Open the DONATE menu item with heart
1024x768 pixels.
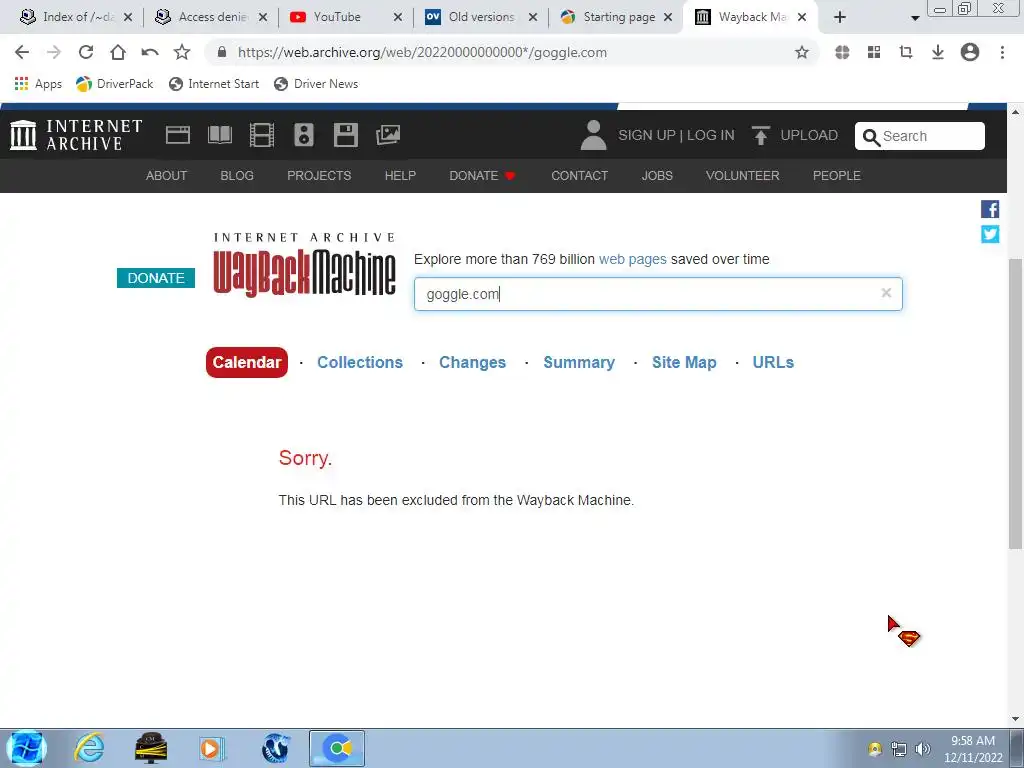(x=483, y=176)
